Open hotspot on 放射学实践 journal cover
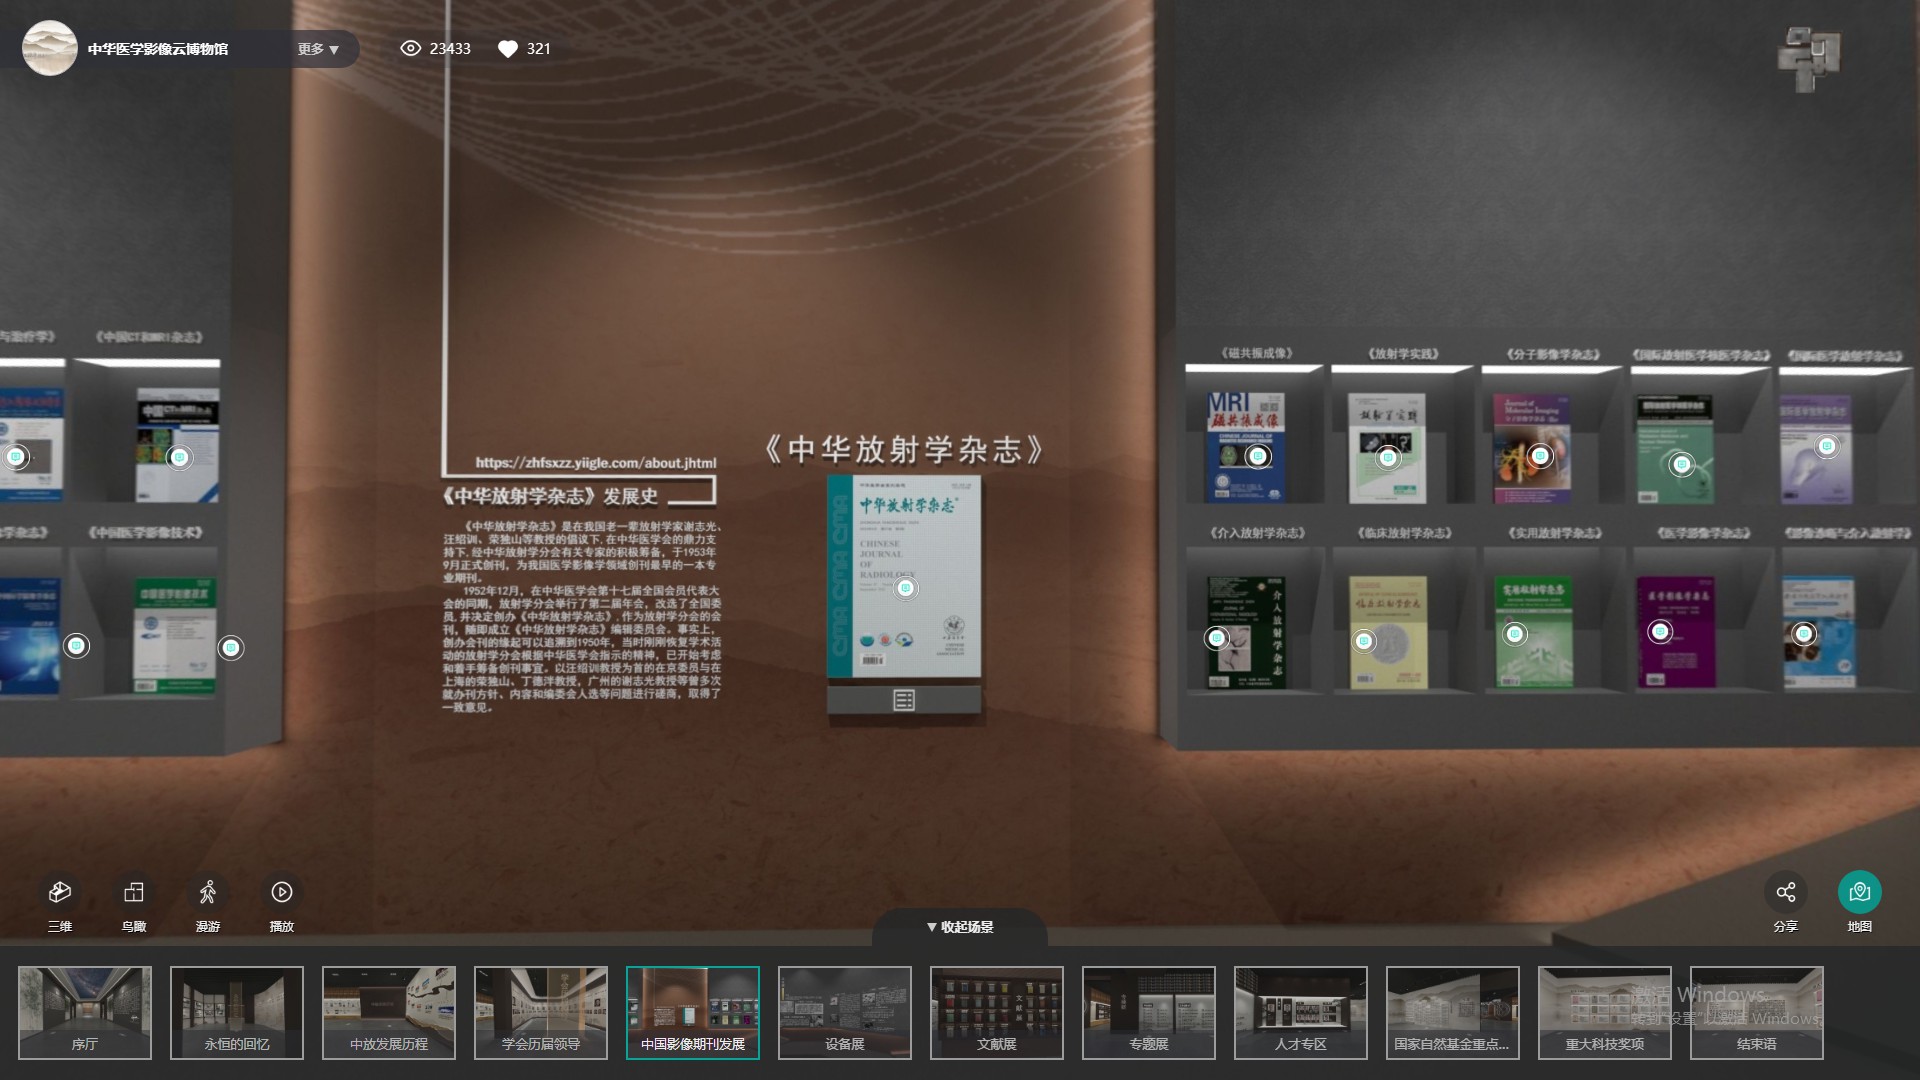The image size is (1920, 1080). tap(1388, 458)
